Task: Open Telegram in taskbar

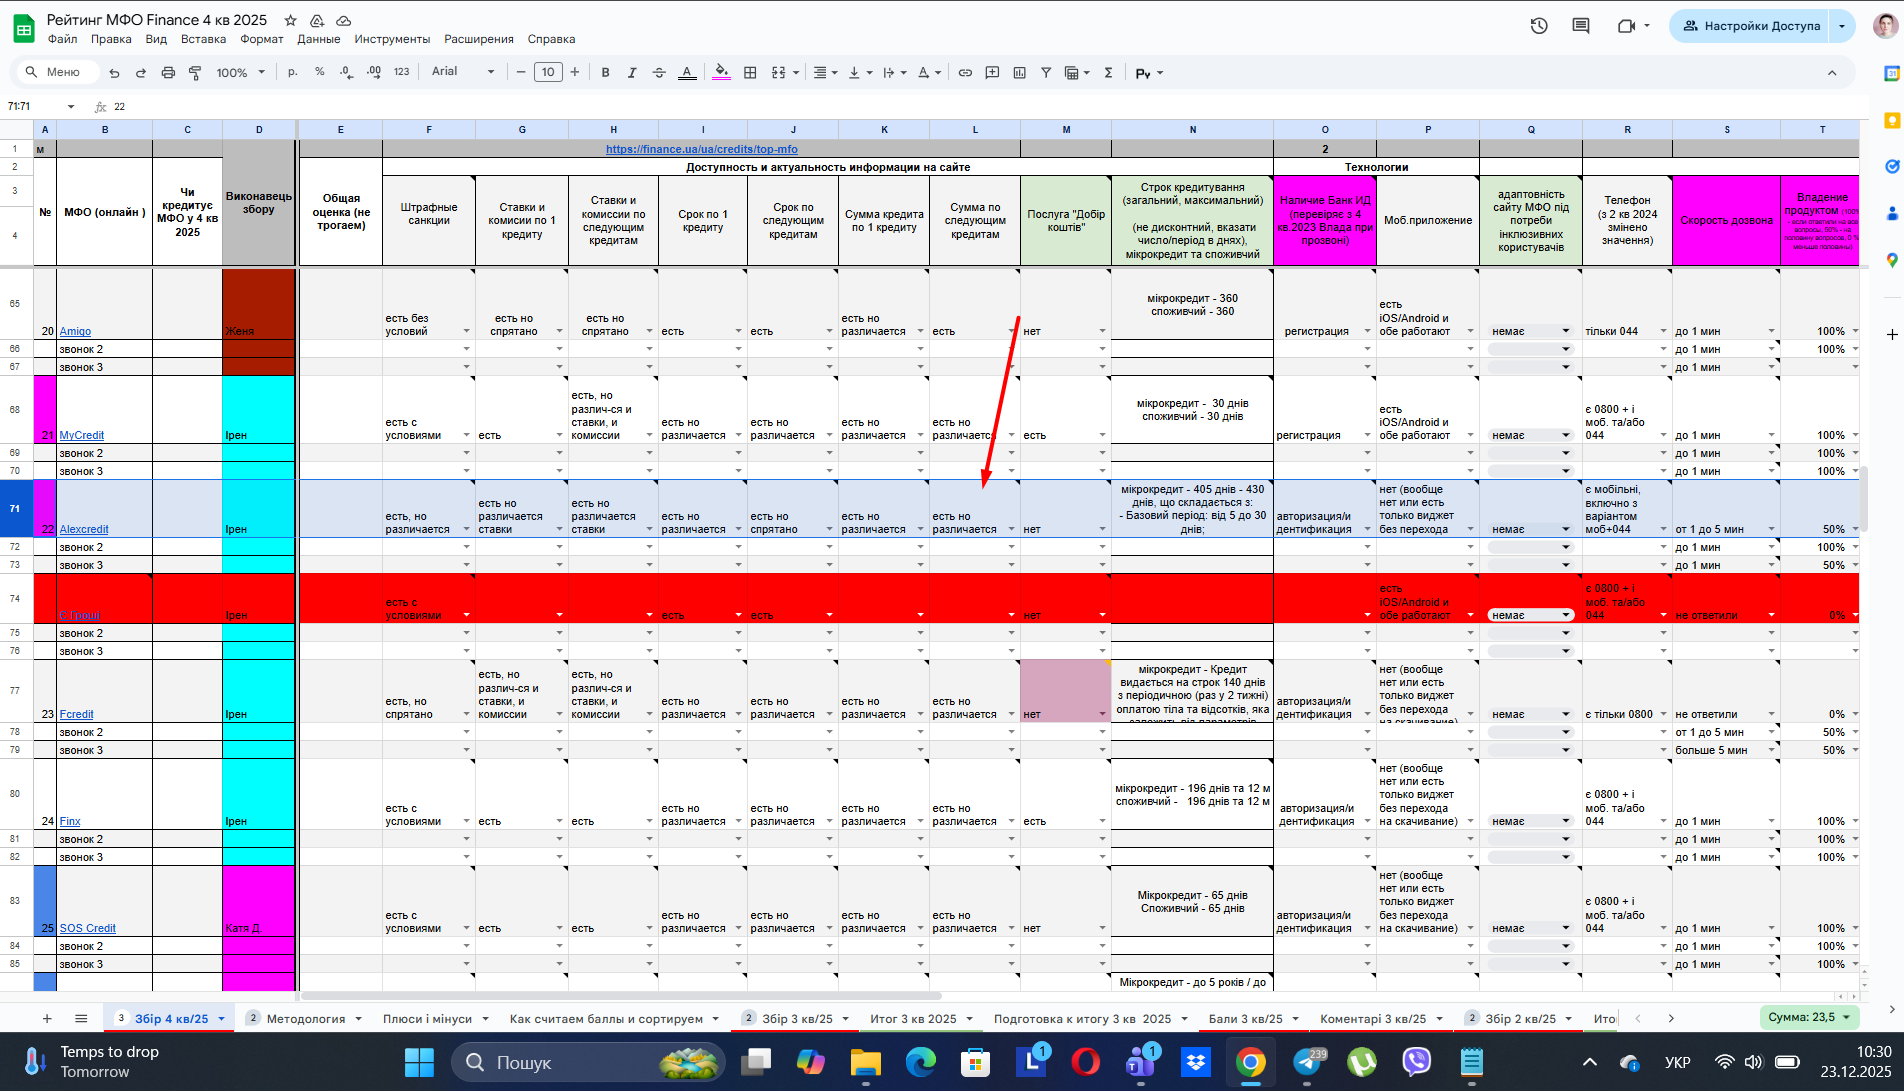Action: (x=1306, y=1062)
